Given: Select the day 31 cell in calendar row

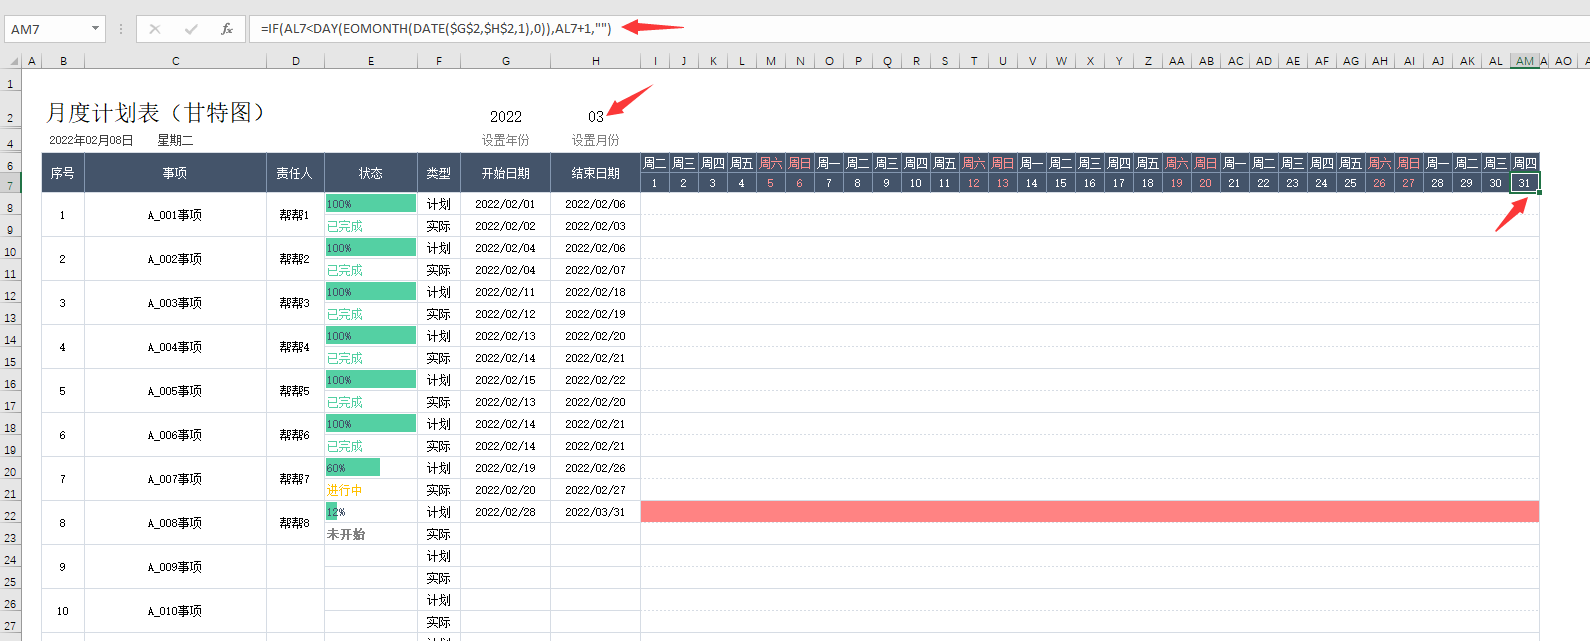Looking at the screenshot, I should (x=1525, y=183).
